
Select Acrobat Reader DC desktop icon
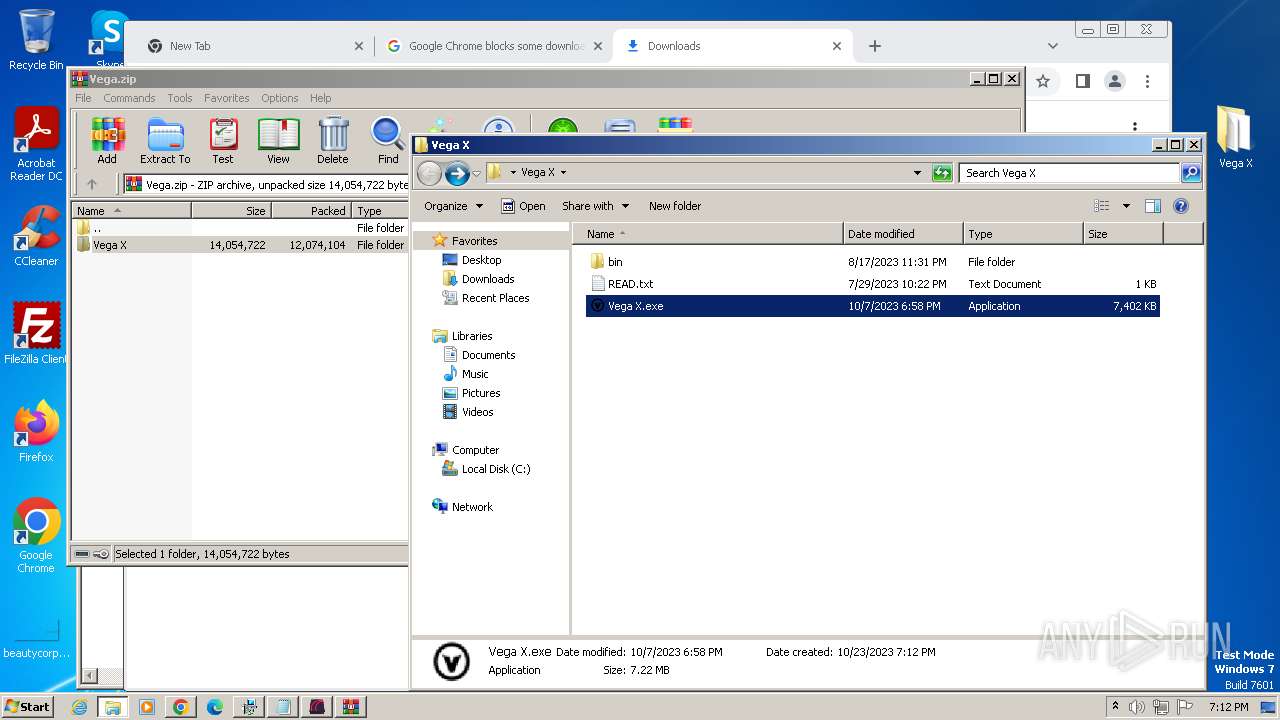coord(36,145)
